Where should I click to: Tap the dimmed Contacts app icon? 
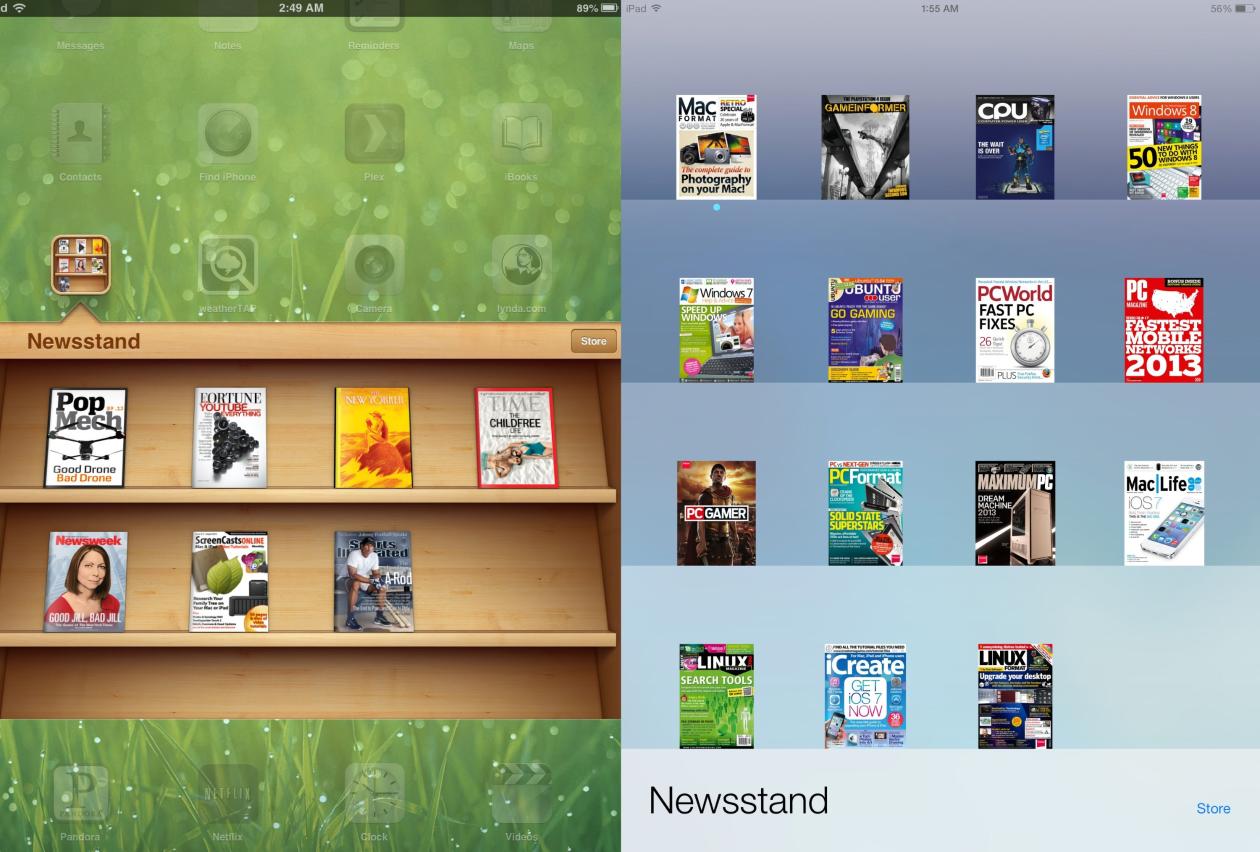tap(80, 133)
